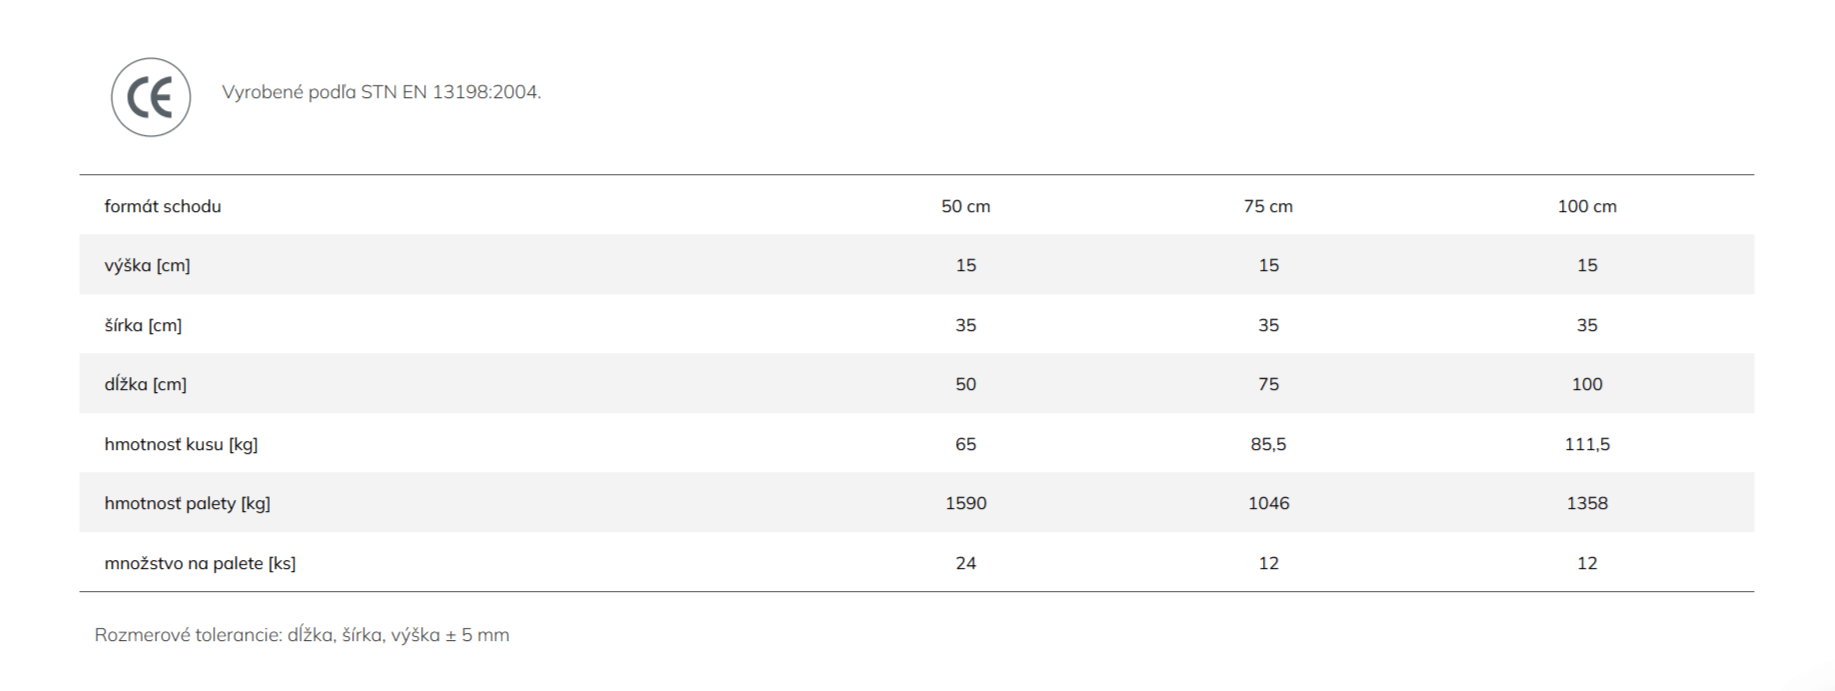Click the CE certification mark icon
Screen dimensions: 1835x691
(x=151, y=97)
